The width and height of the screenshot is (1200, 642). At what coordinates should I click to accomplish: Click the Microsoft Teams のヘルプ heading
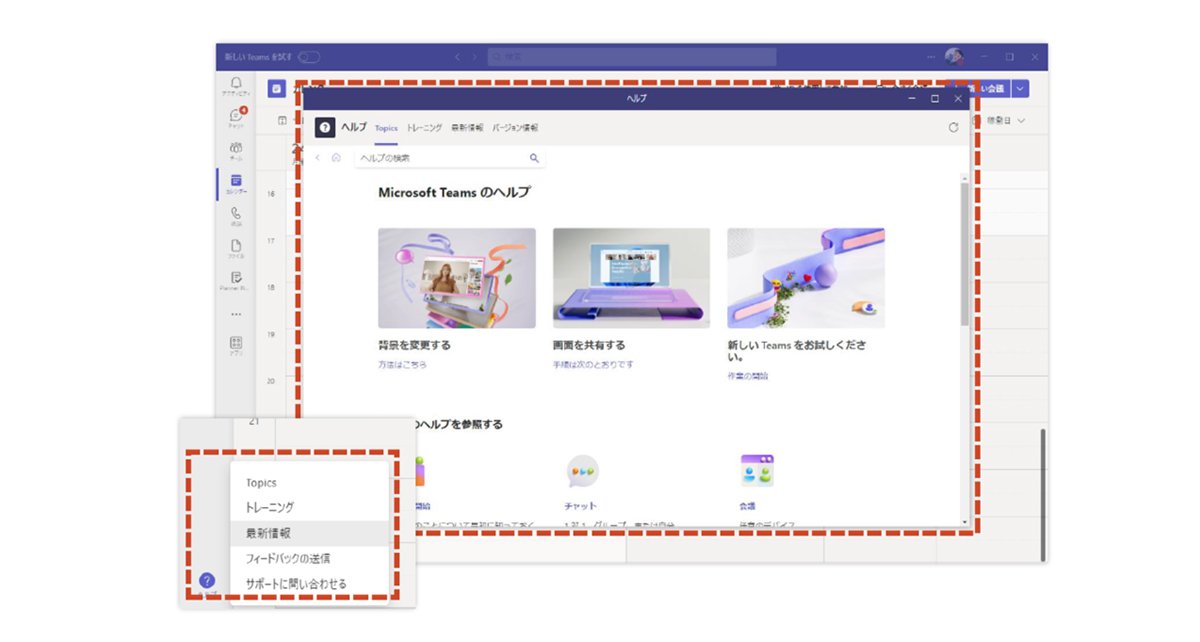click(x=454, y=192)
